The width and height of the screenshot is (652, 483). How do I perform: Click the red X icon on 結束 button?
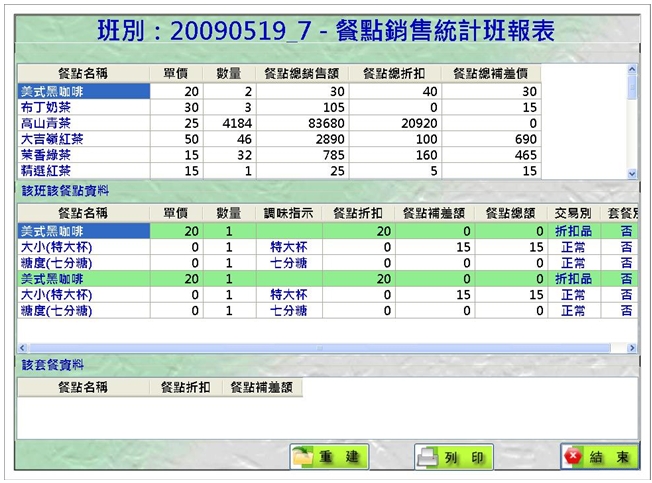click(x=574, y=457)
